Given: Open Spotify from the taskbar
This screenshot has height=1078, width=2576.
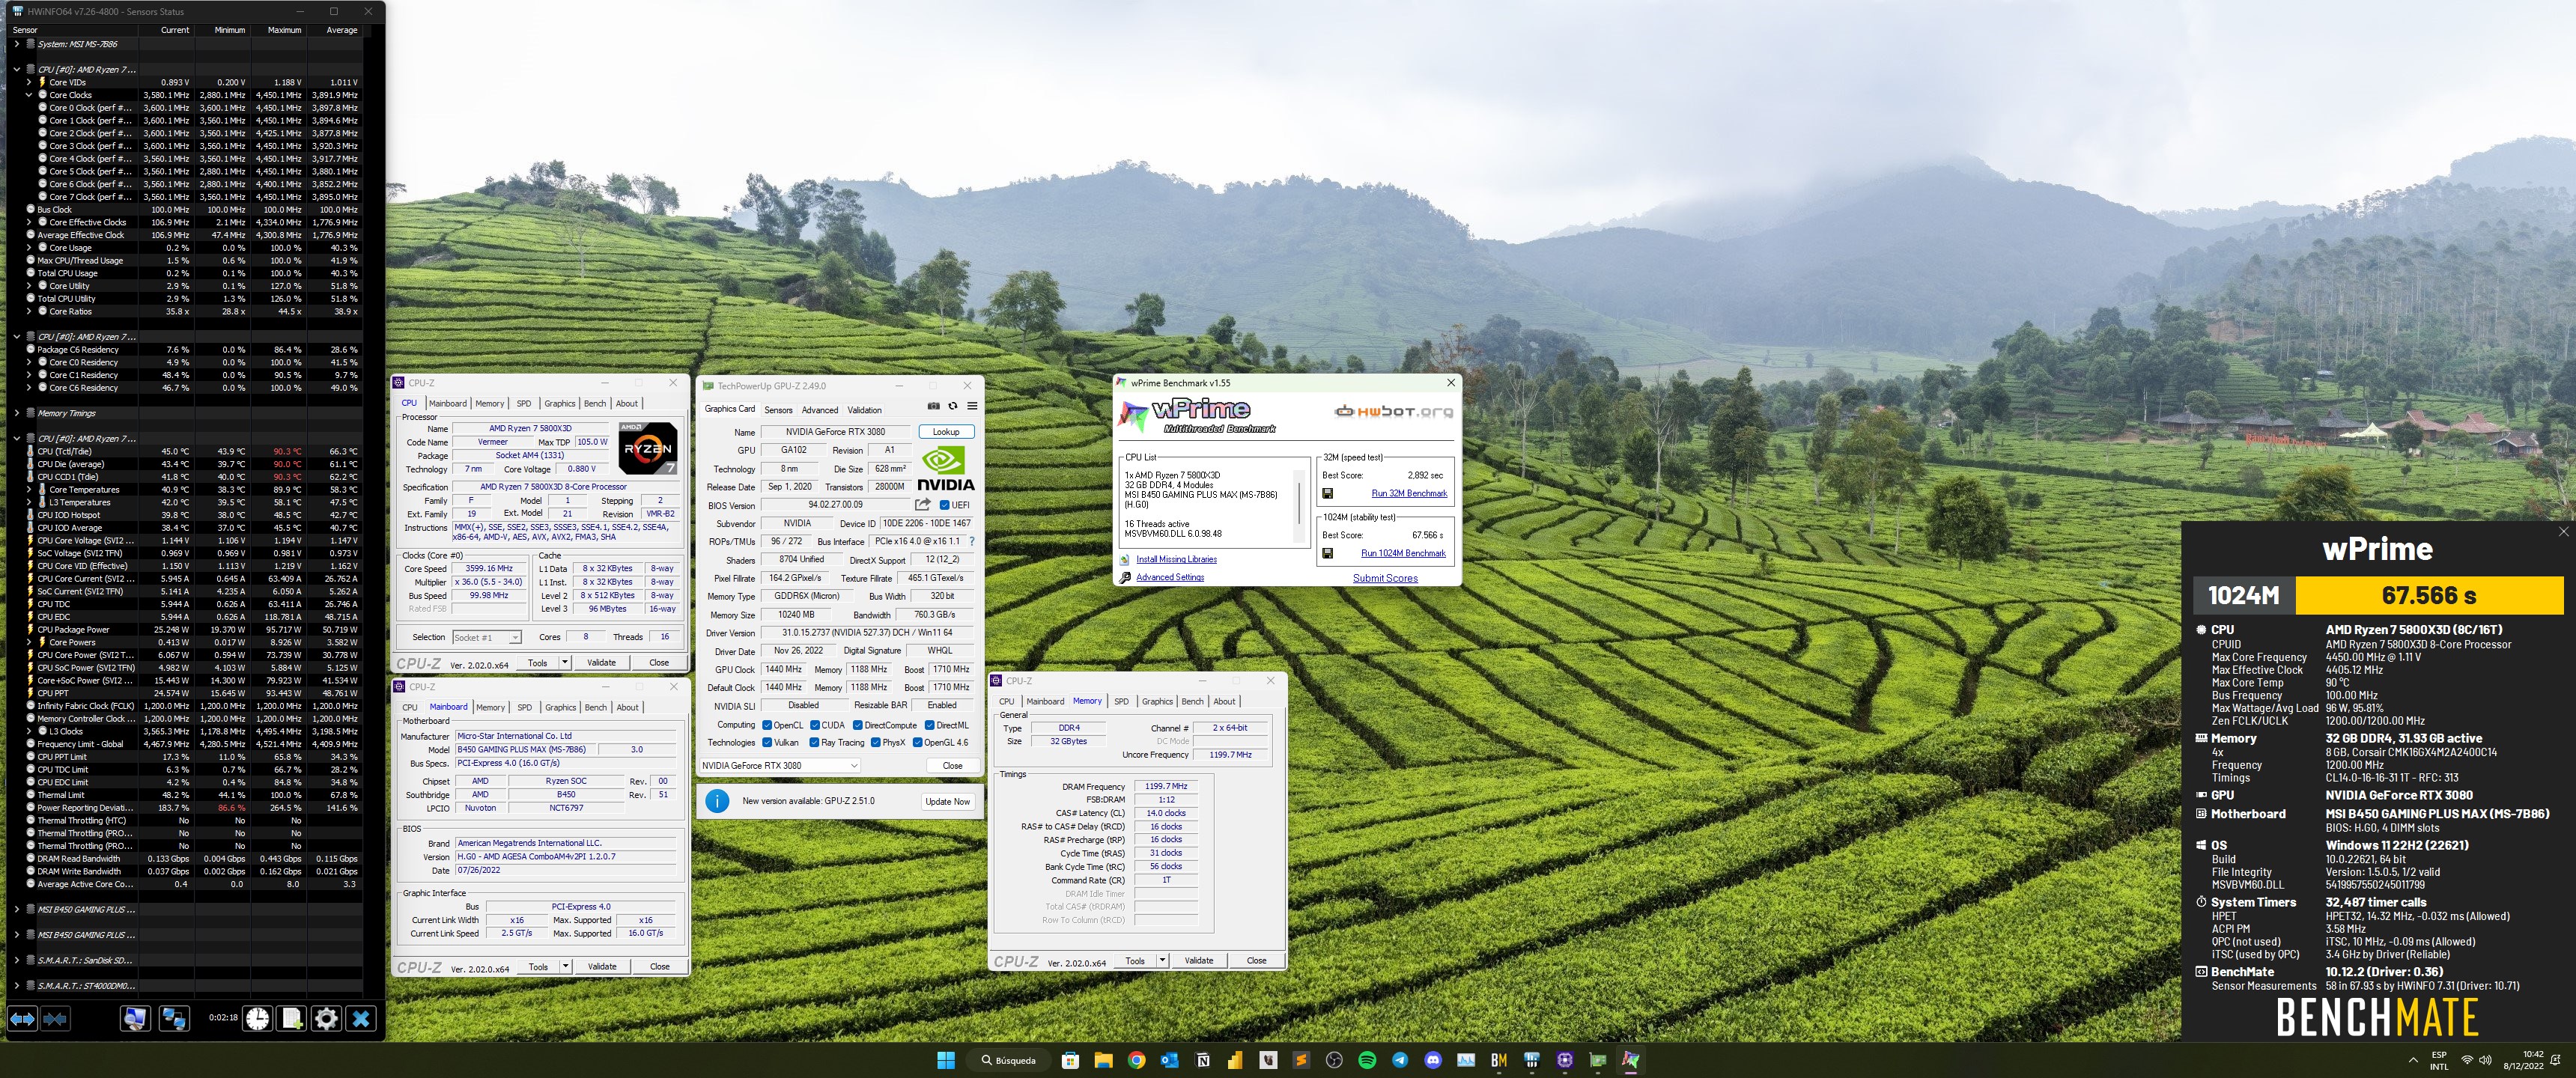Looking at the screenshot, I should [x=1367, y=1060].
